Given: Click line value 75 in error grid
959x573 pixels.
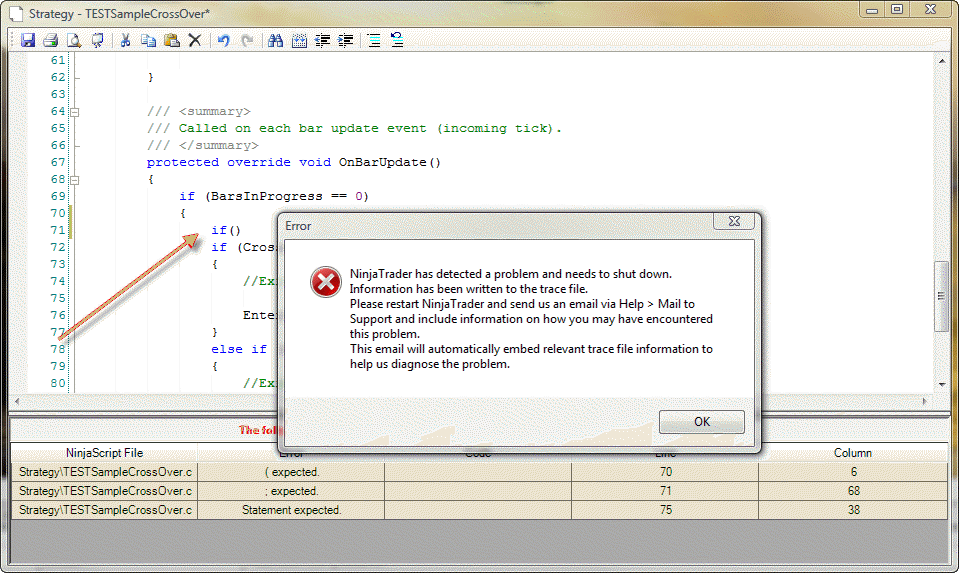Looking at the screenshot, I should (665, 510).
